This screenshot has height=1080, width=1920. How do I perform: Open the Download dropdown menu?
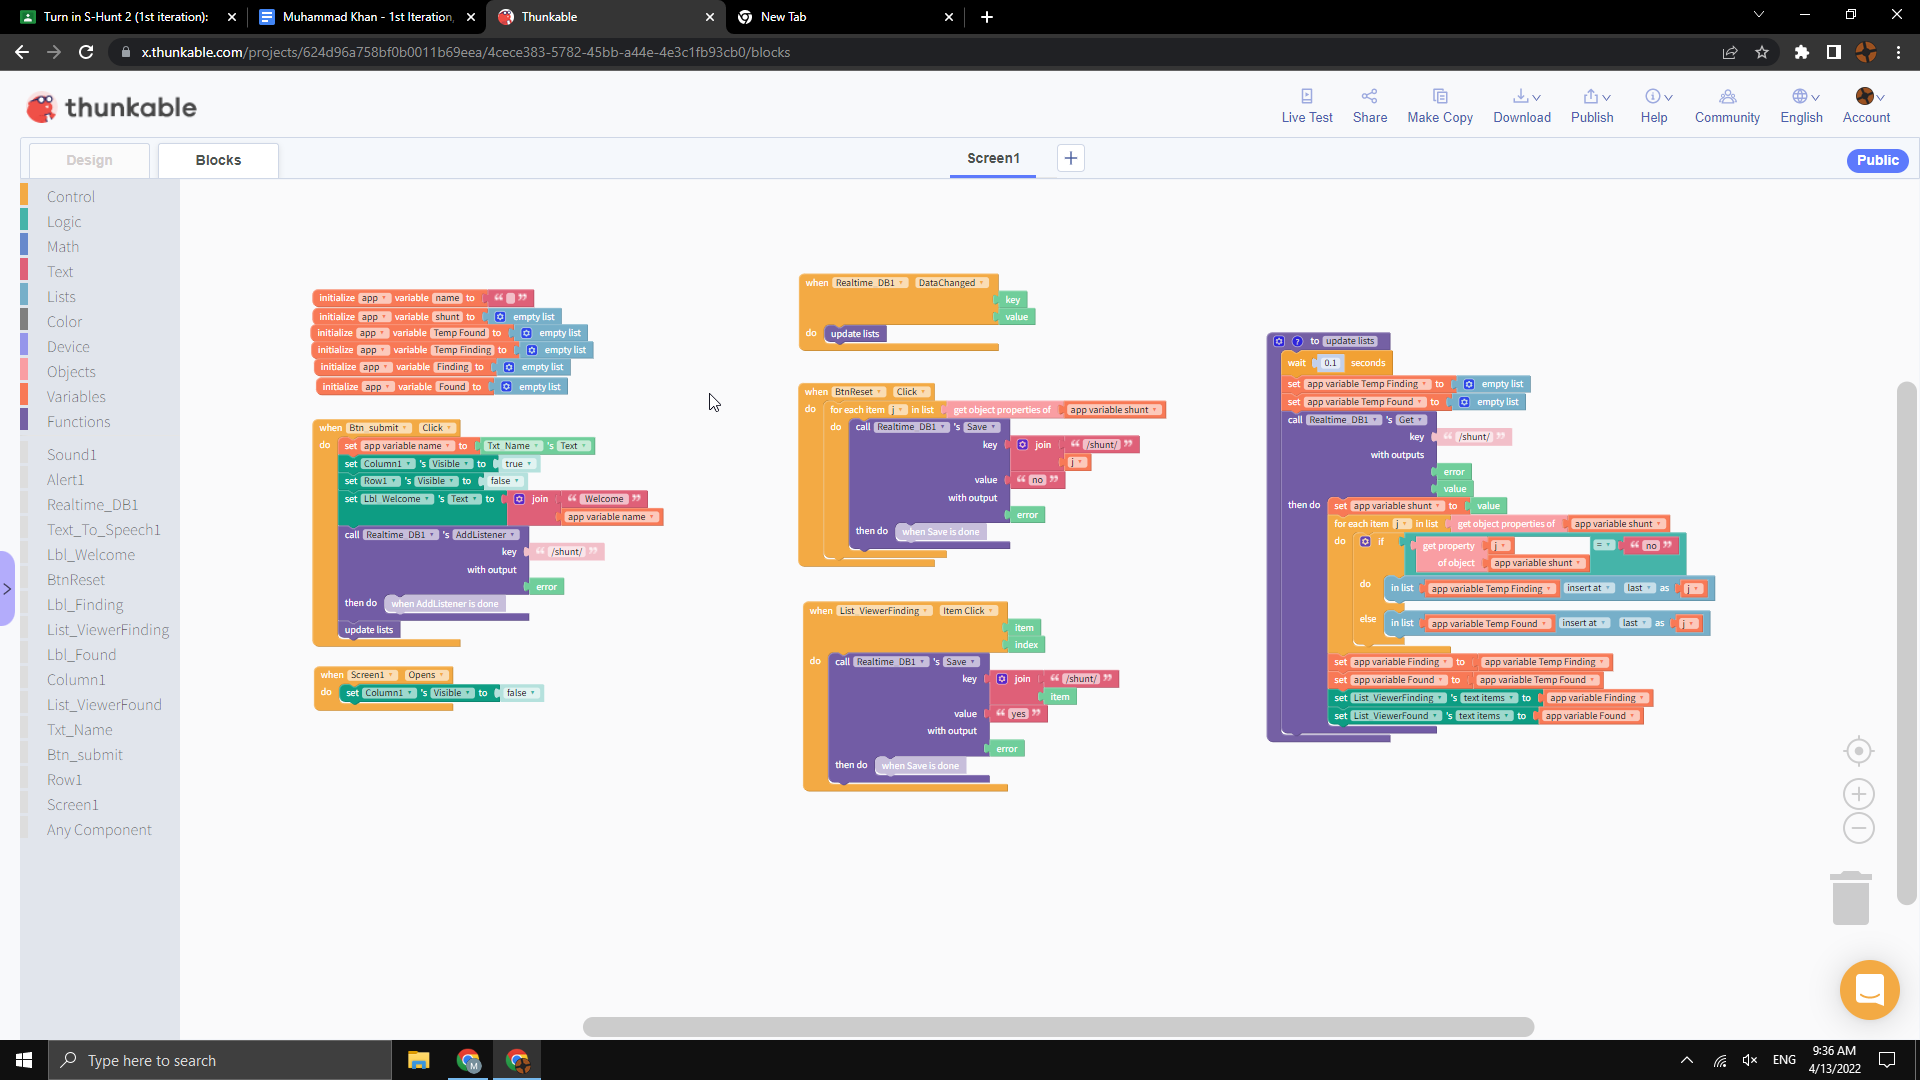tap(1525, 97)
